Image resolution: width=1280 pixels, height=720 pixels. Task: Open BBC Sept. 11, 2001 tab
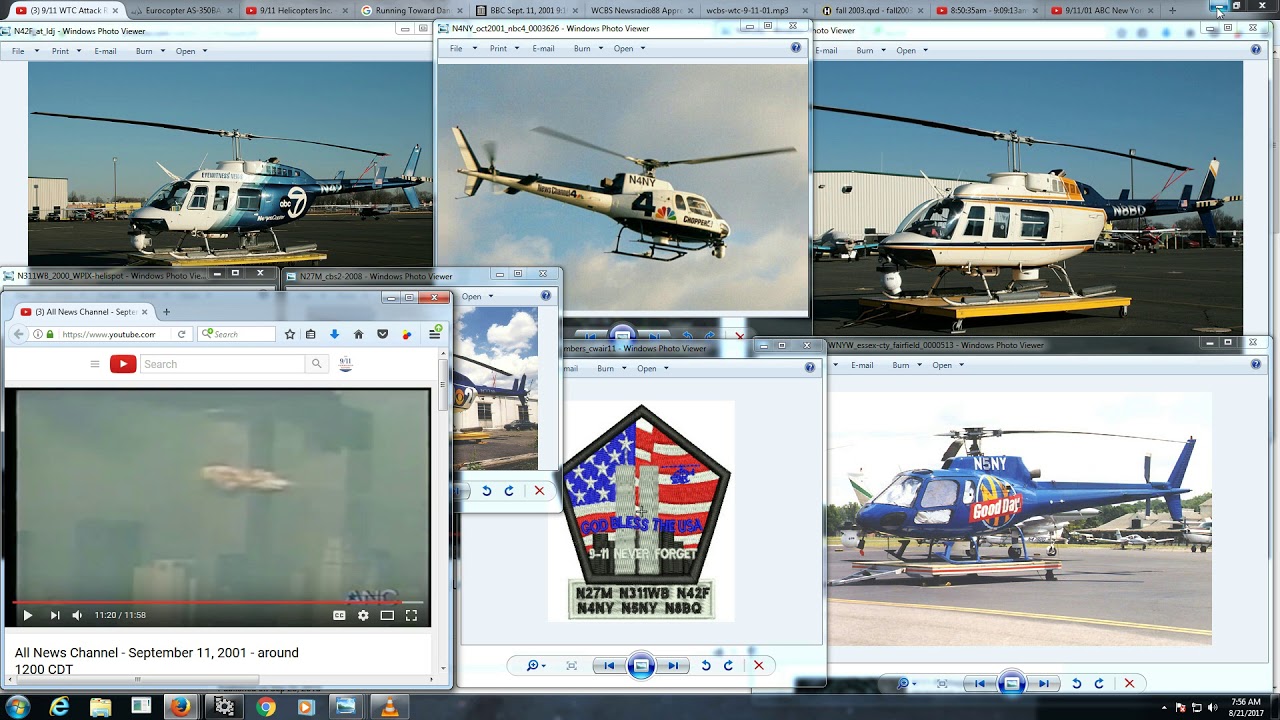pyautogui.click(x=520, y=10)
